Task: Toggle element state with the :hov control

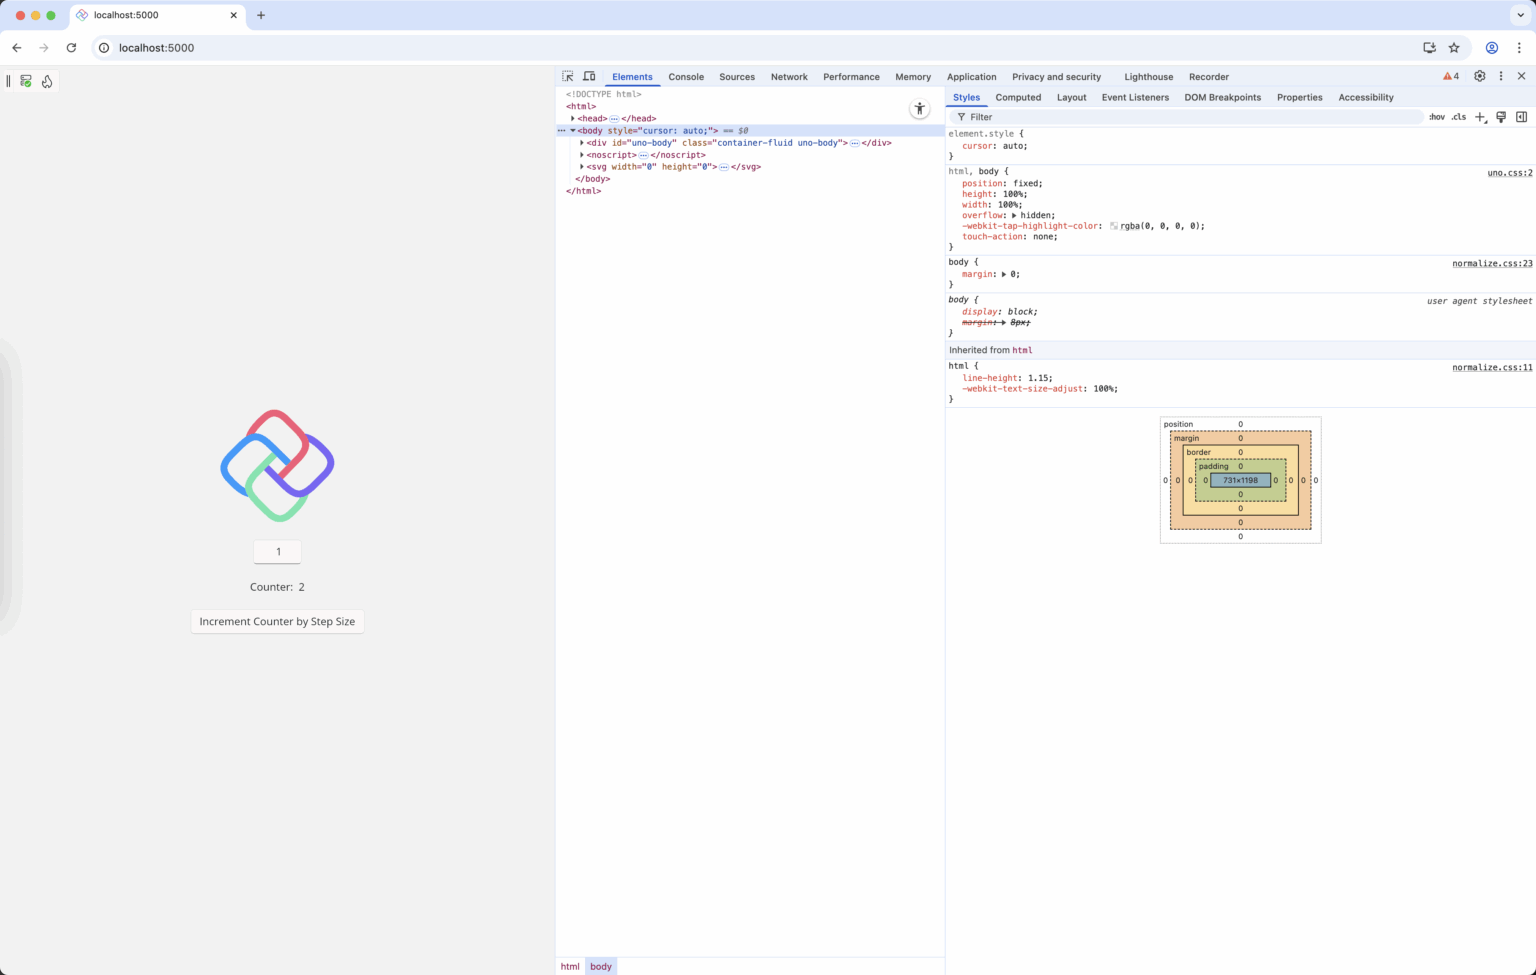Action: pyautogui.click(x=1437, y=117)
